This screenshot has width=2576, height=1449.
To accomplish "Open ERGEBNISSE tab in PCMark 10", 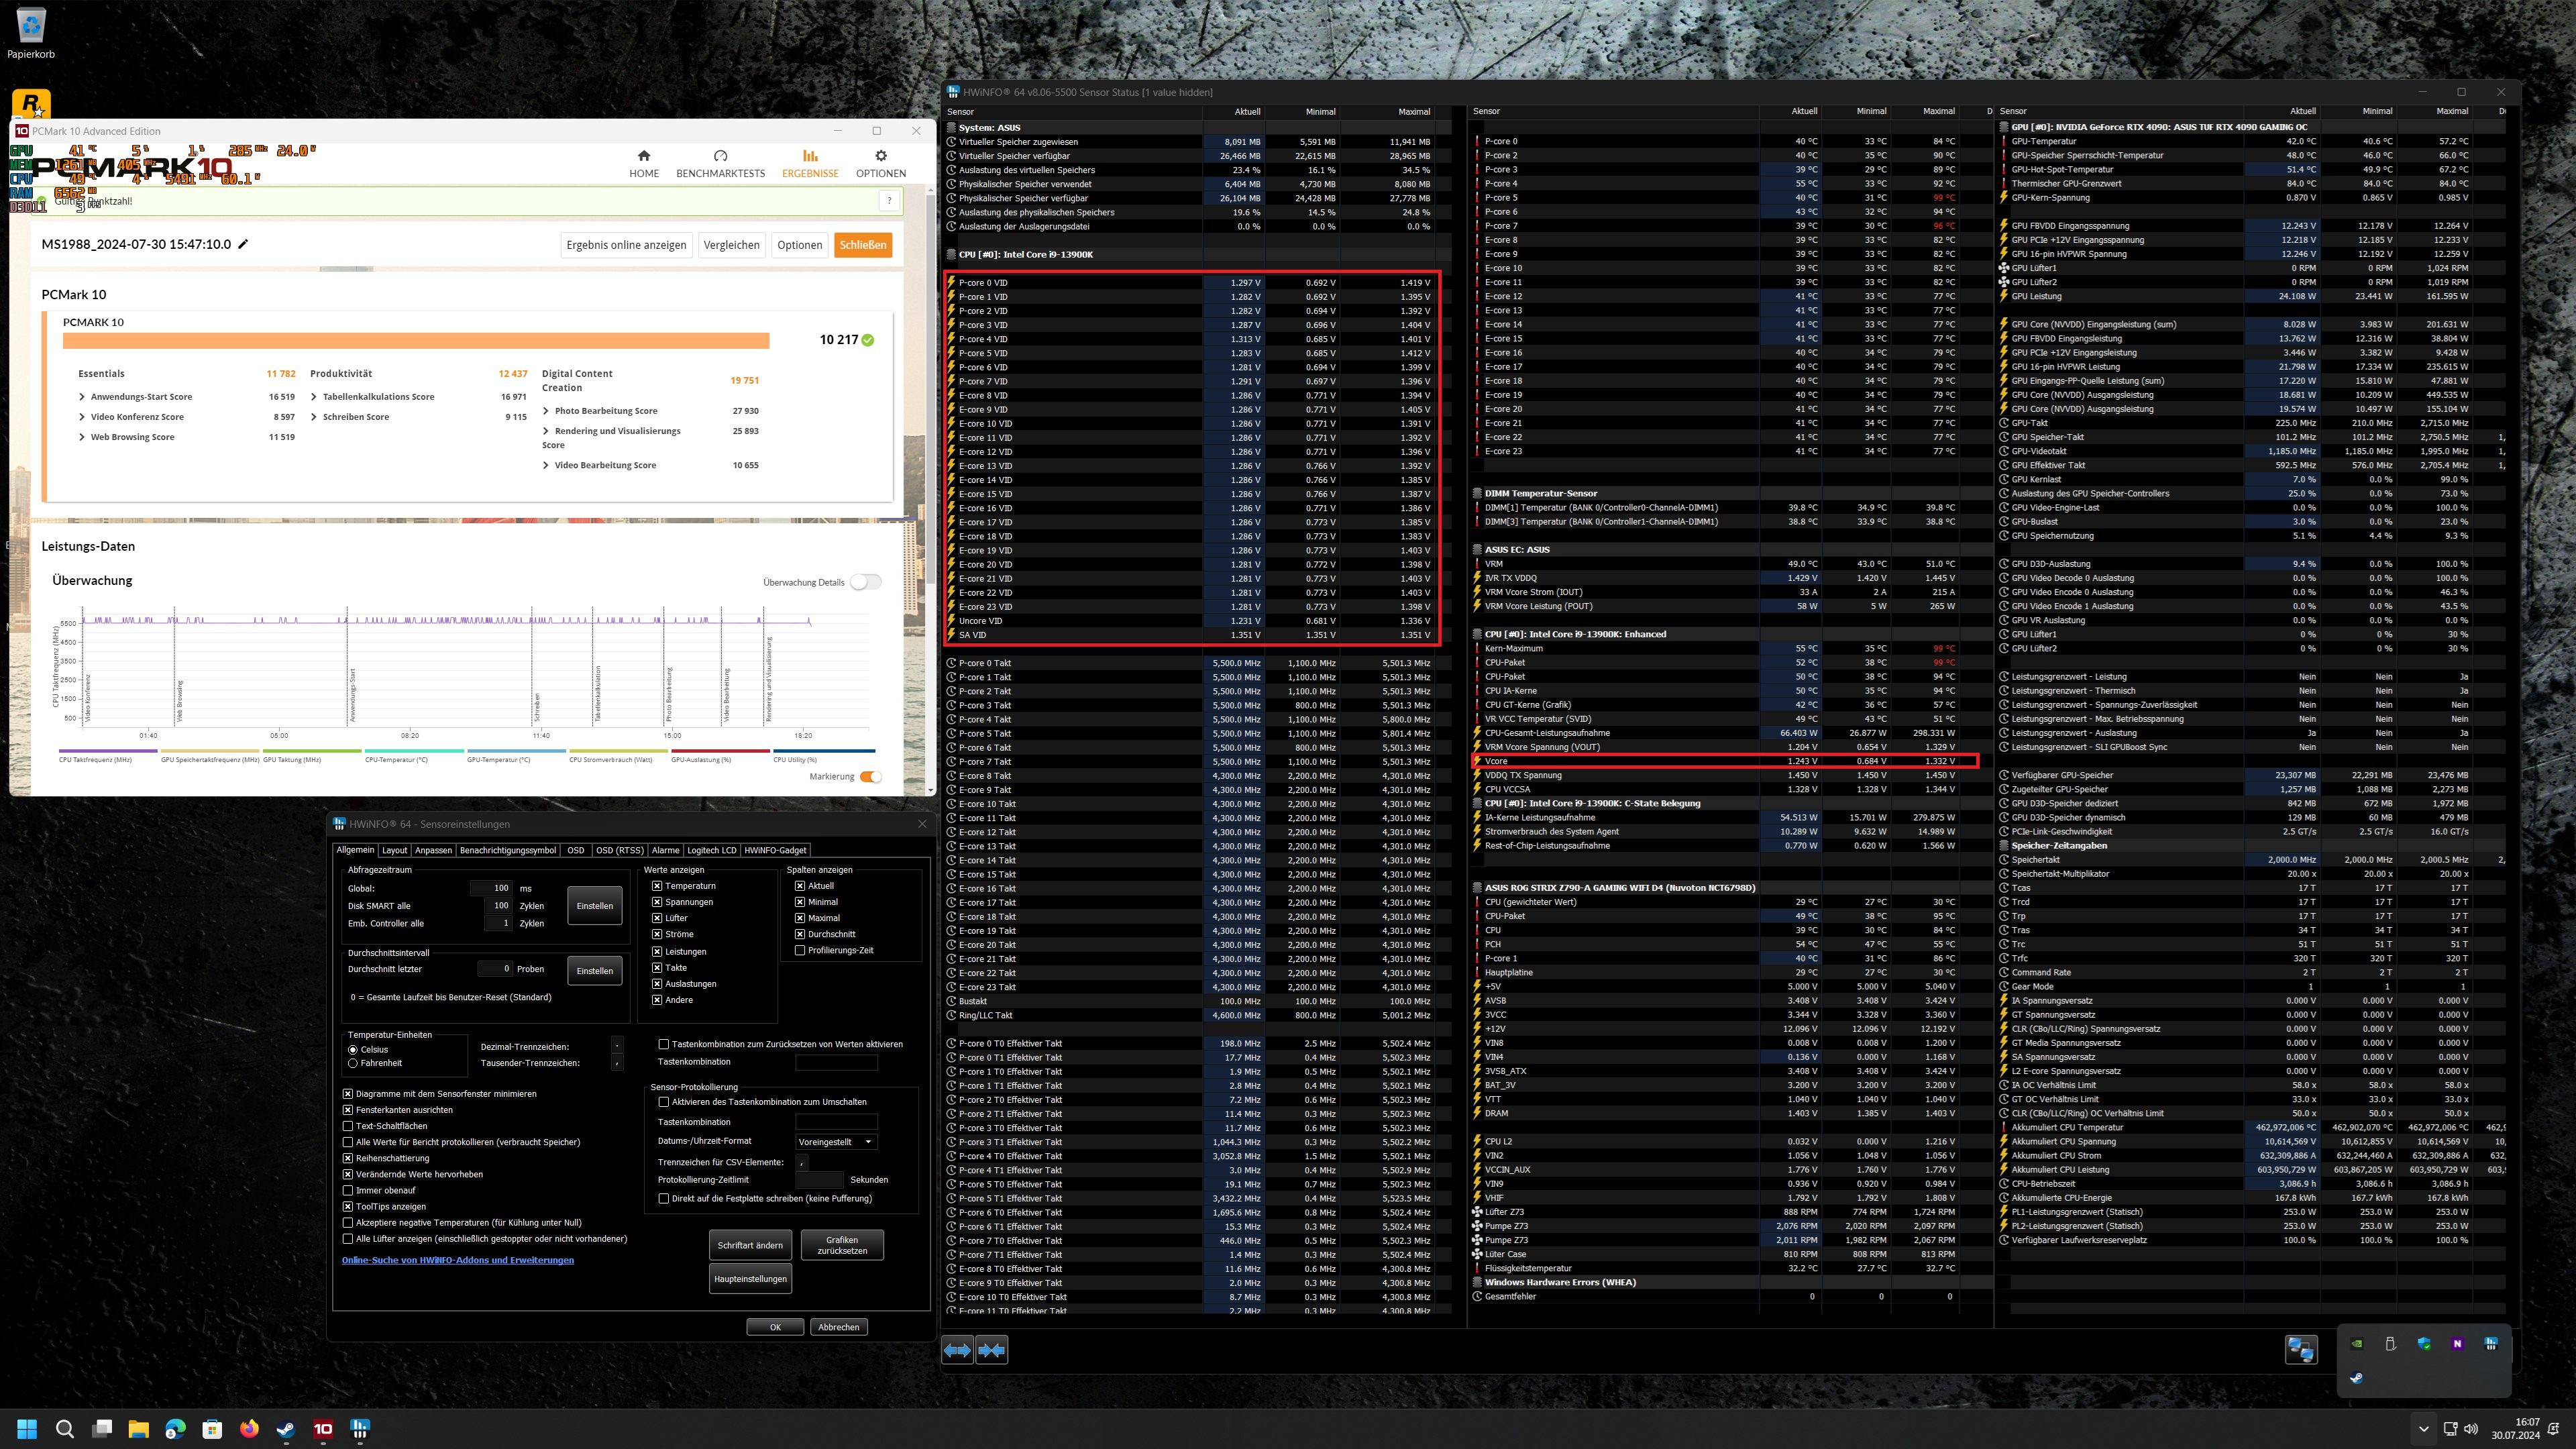I will [810, 163].
